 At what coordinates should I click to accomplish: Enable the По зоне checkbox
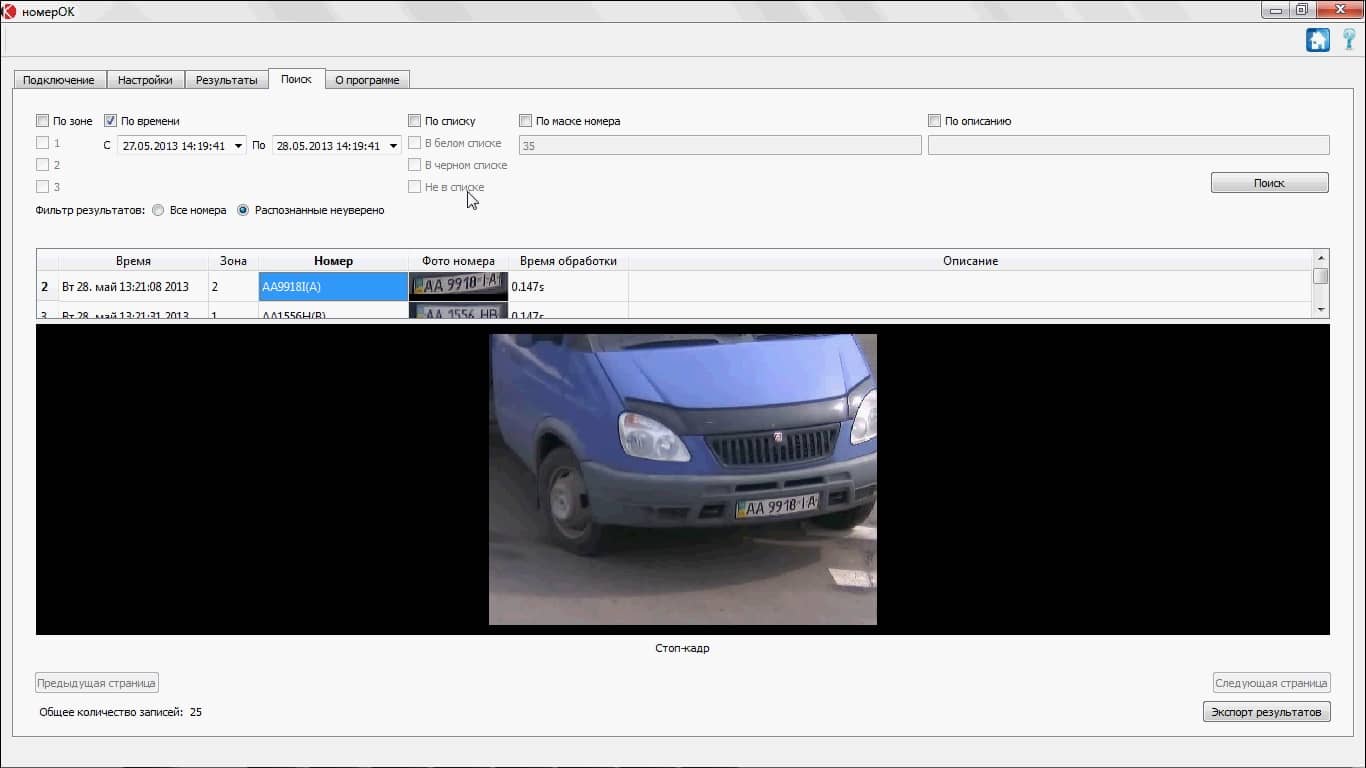pyautogui.click(x=43, y=121)
